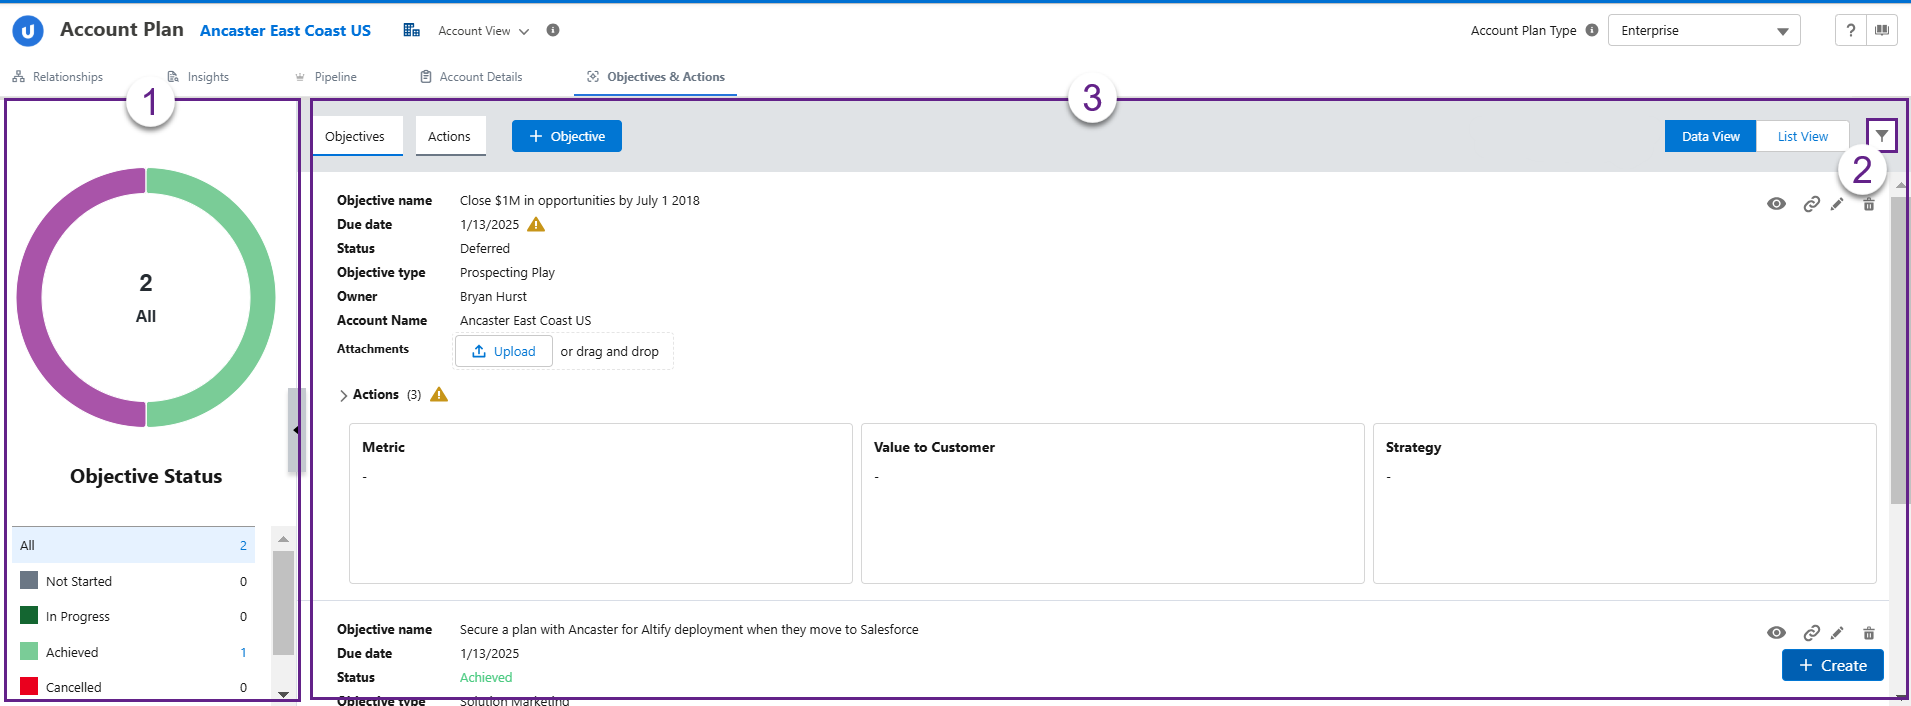Toggle visibility eye for Secure a plan objective
Screen dimensions: 1911x706
point(1776,633)
